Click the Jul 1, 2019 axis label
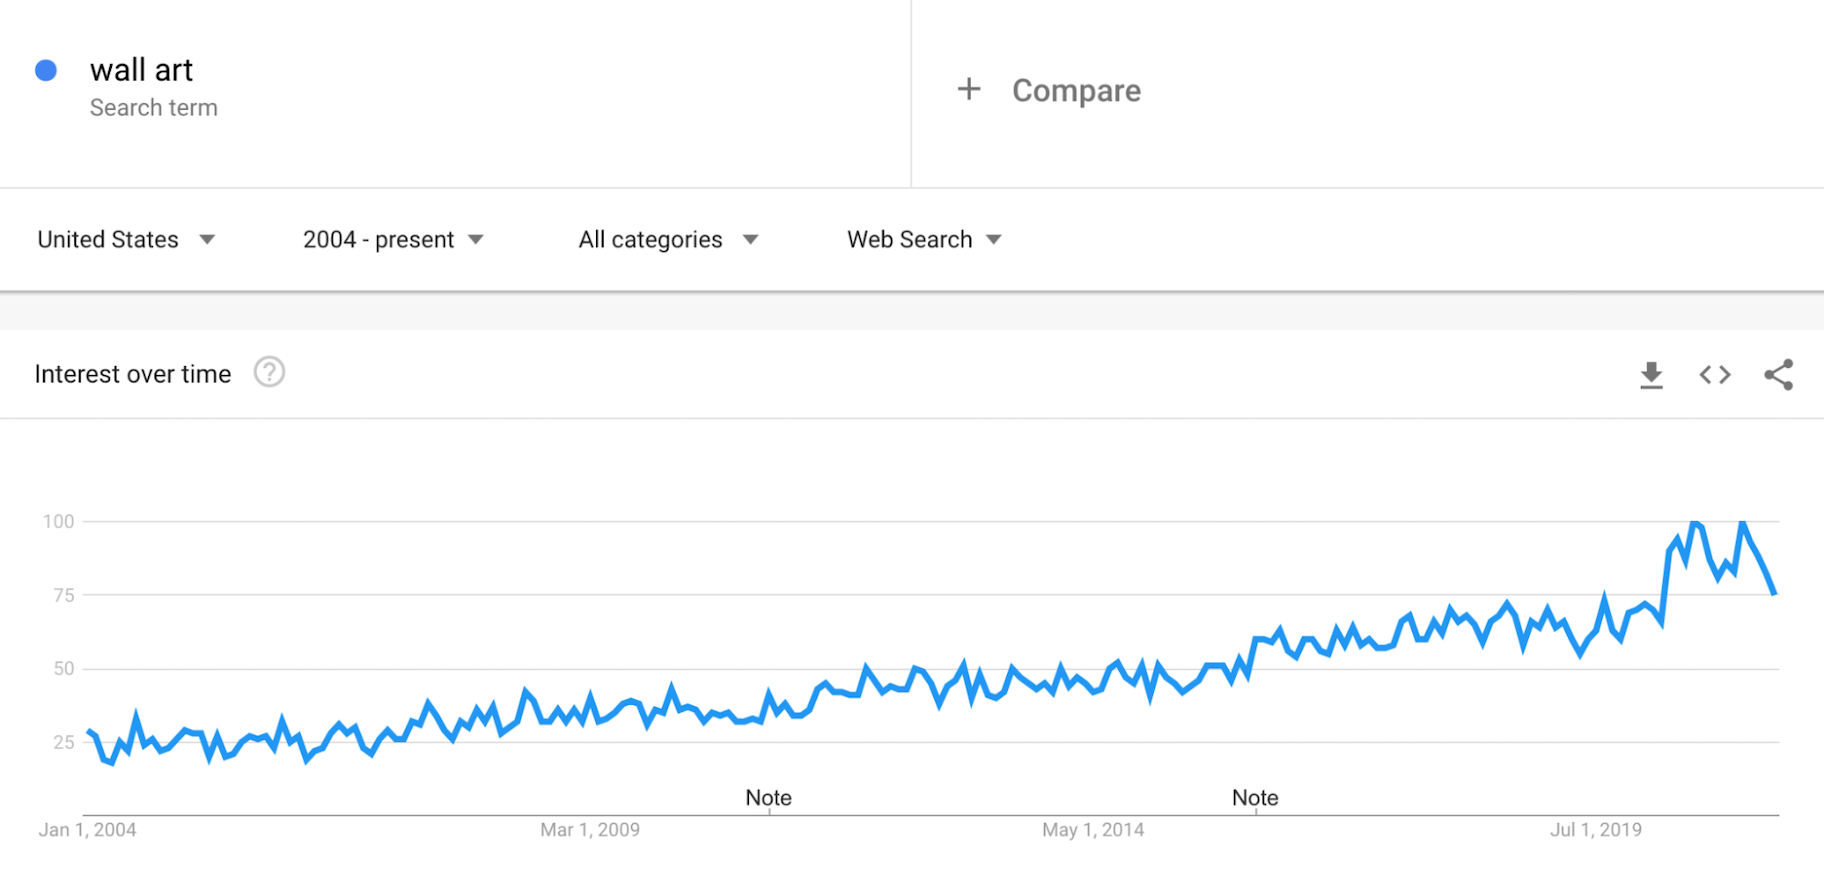 (x=1595, y=830)
